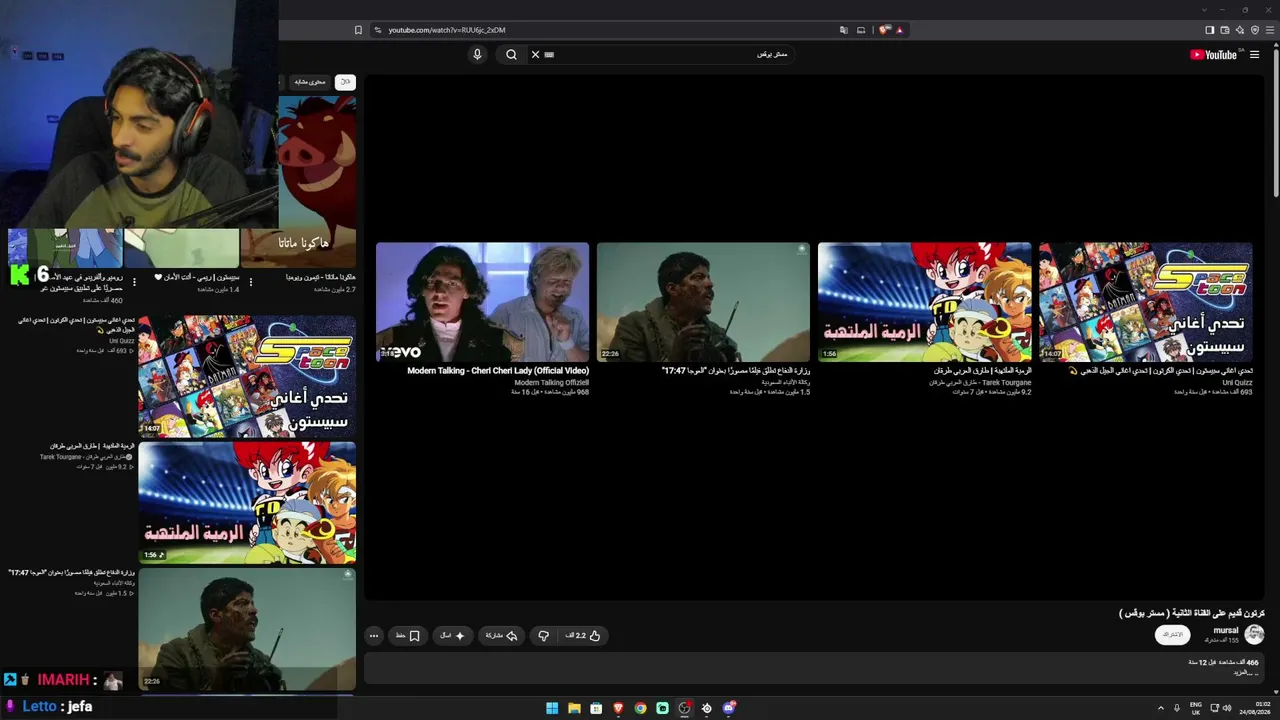Click the magnifier search button
The image size is (1280, 720).
[511, 54]
